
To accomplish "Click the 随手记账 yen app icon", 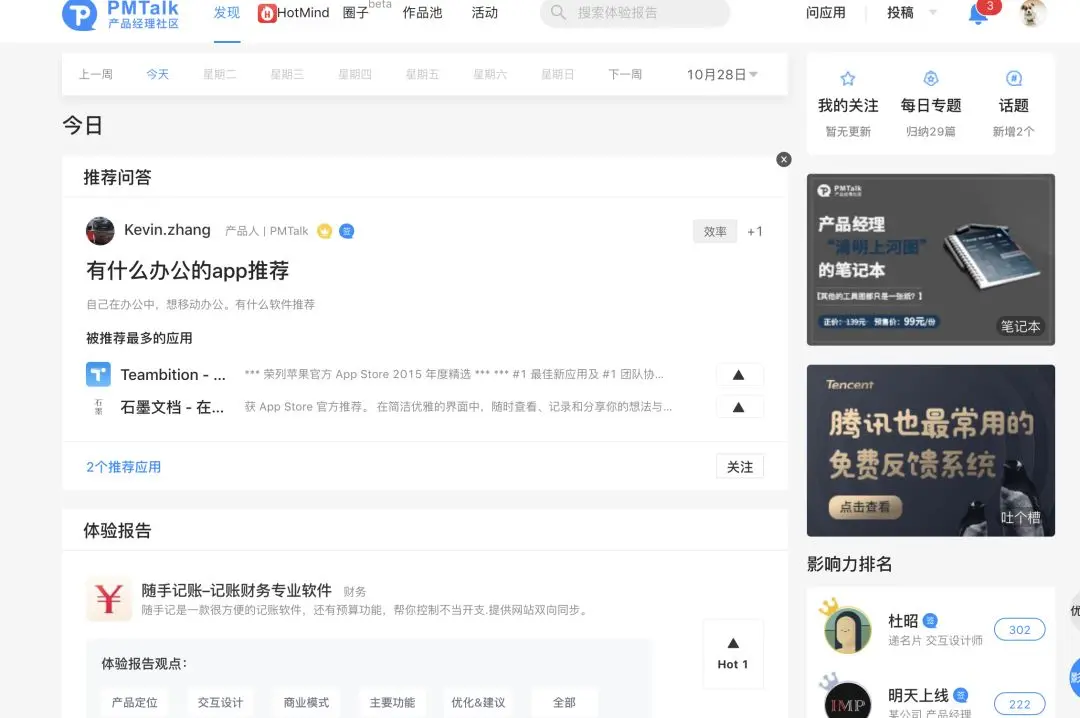I will [x=109, y=599].
